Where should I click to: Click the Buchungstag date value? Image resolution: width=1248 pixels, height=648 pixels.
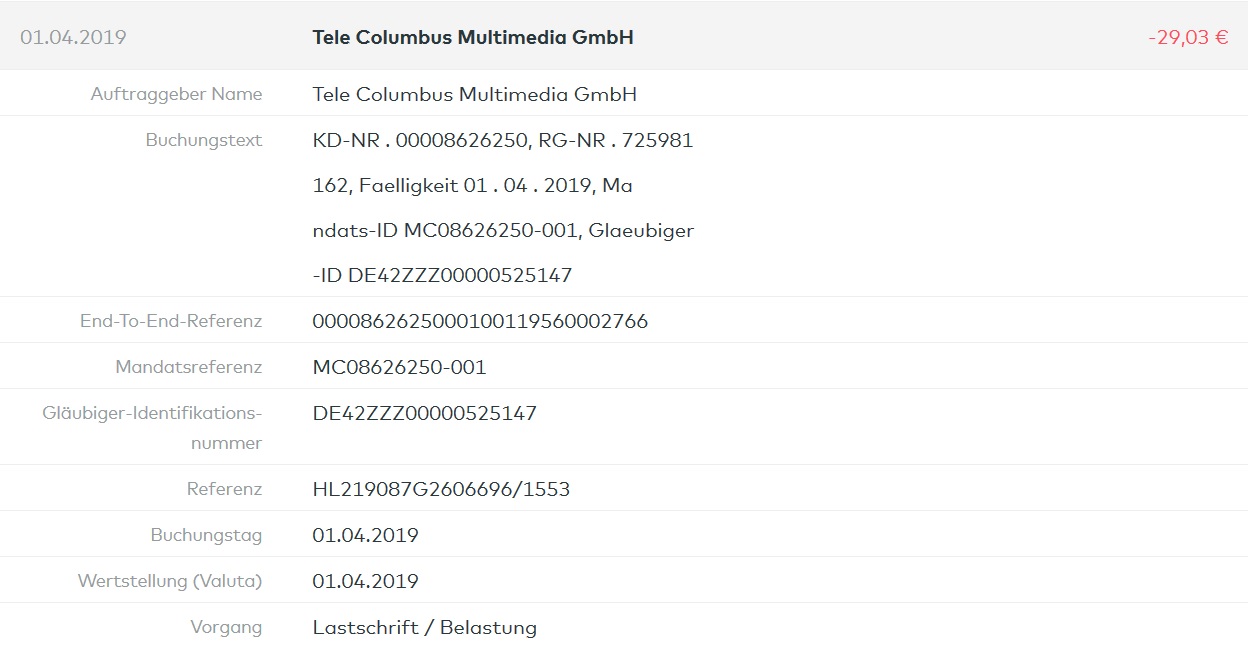coord(365,536)
